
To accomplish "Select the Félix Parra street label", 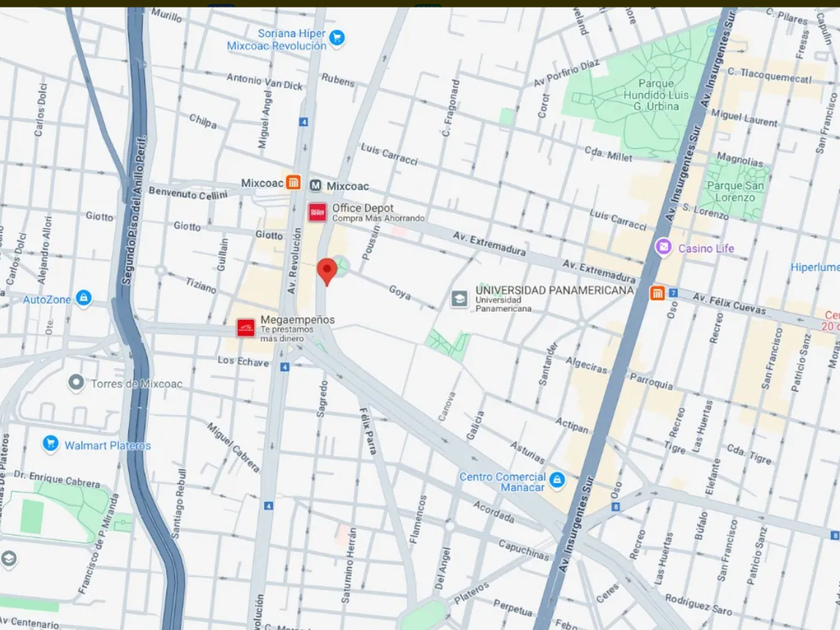I will tap(368, 431).
